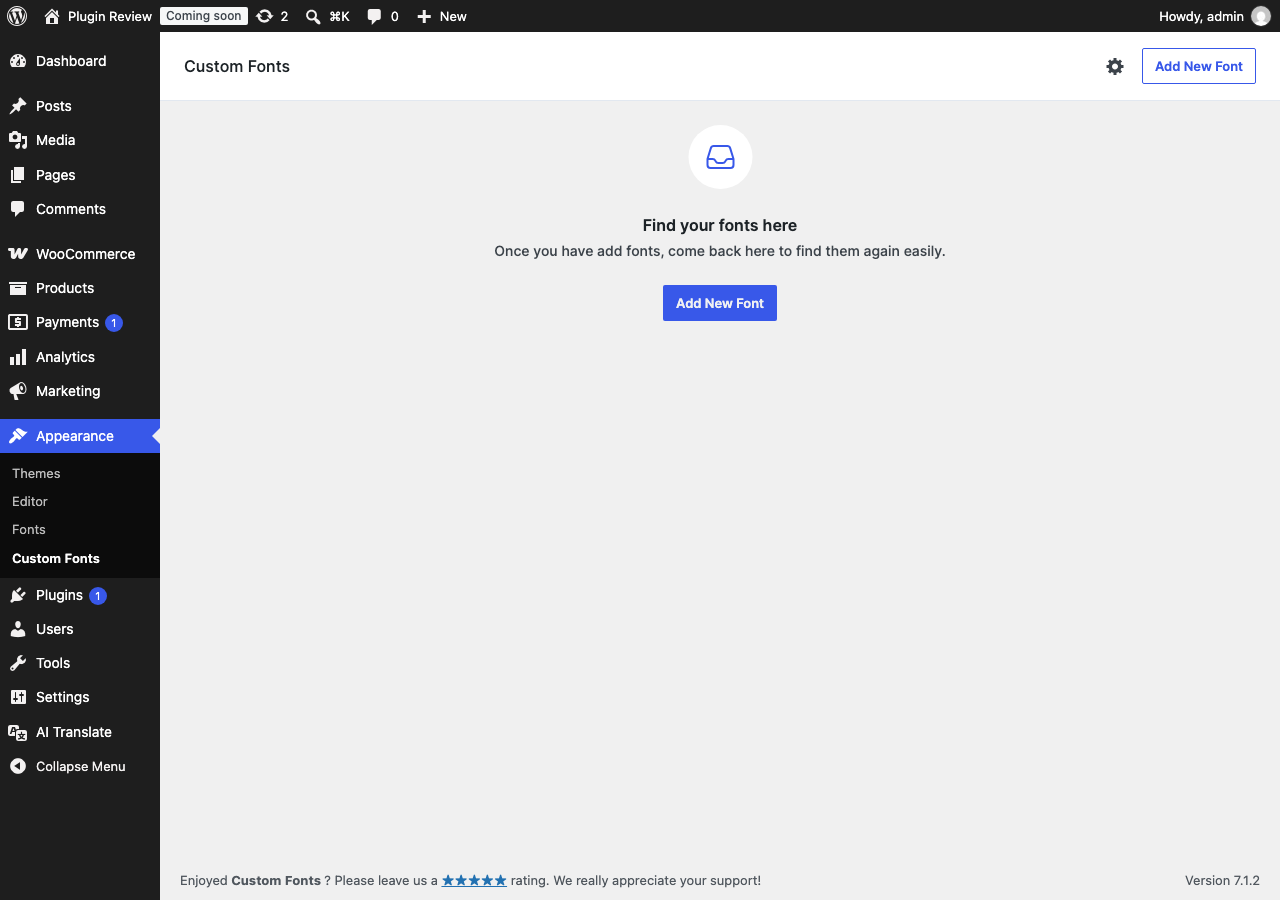Open the New content menu
The width and height of the screenshot is (1280, 900).
(x=442, y=16)
